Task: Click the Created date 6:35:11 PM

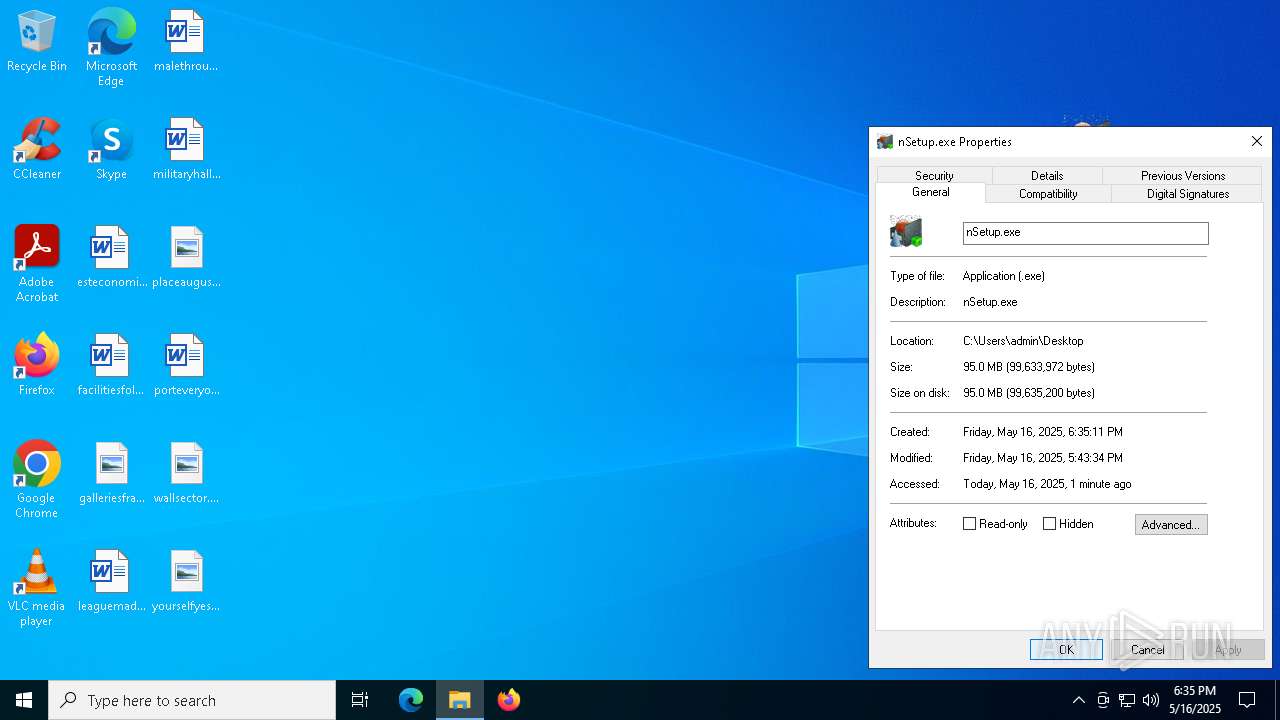Action: pyautogui.click(x=1043, y=432)
